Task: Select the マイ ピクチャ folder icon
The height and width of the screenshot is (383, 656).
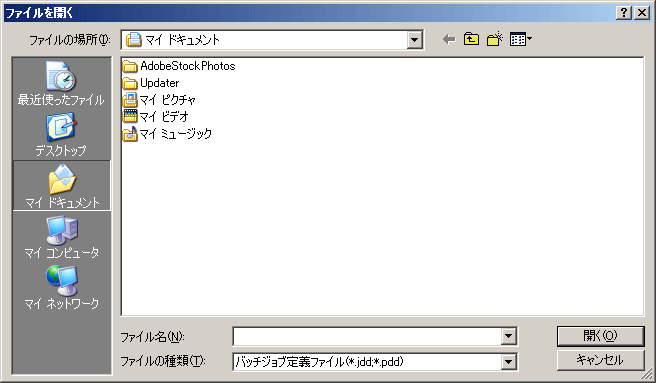Action: [130, 100]
